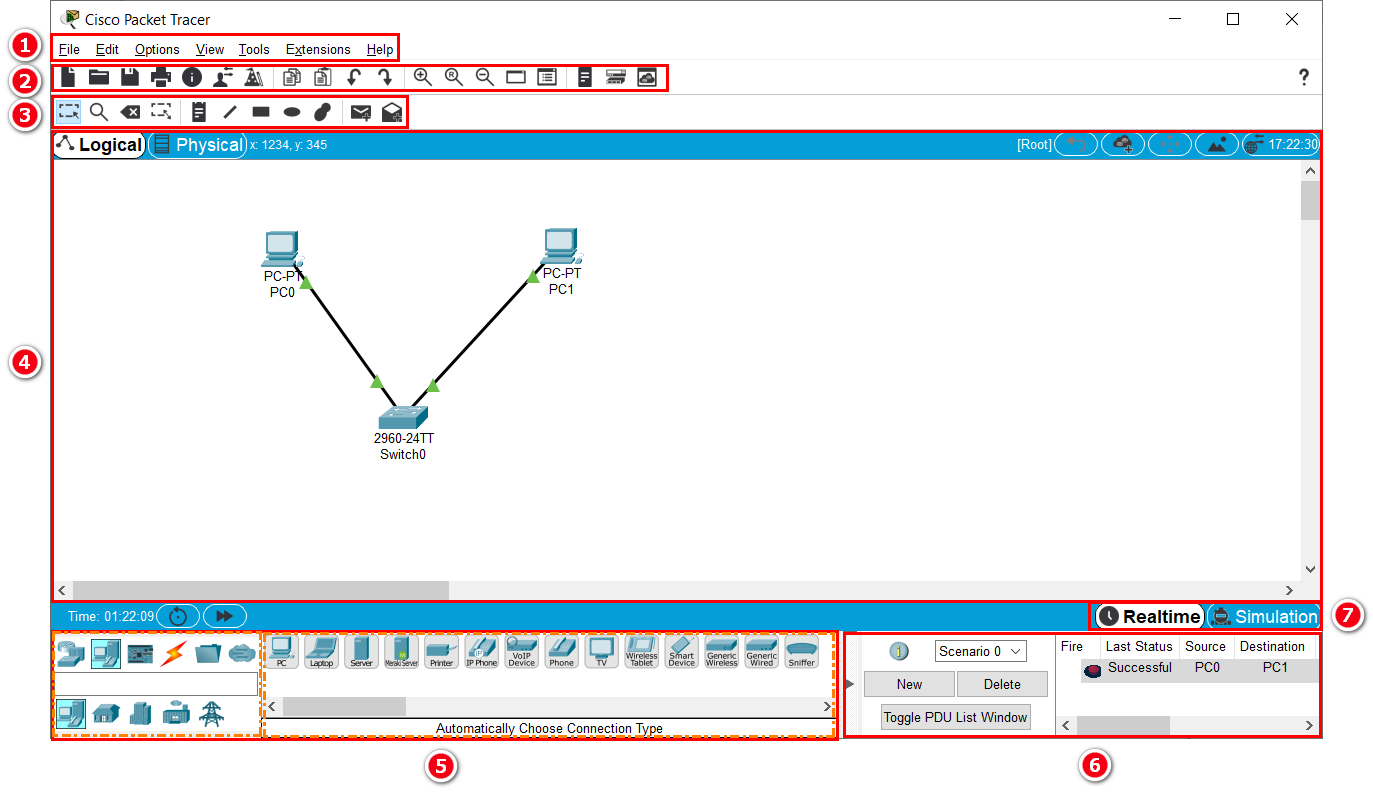
Task: Choose the Draw Line tool
Action: [x=229, y=112]
